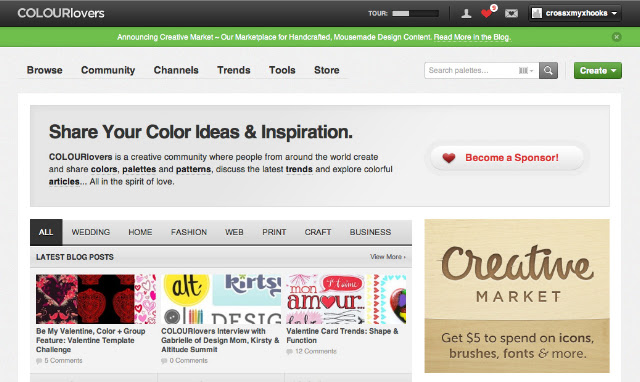Click the Share Your Color Ideas heading
640x382 pixels.
click(x=200, y=132)
